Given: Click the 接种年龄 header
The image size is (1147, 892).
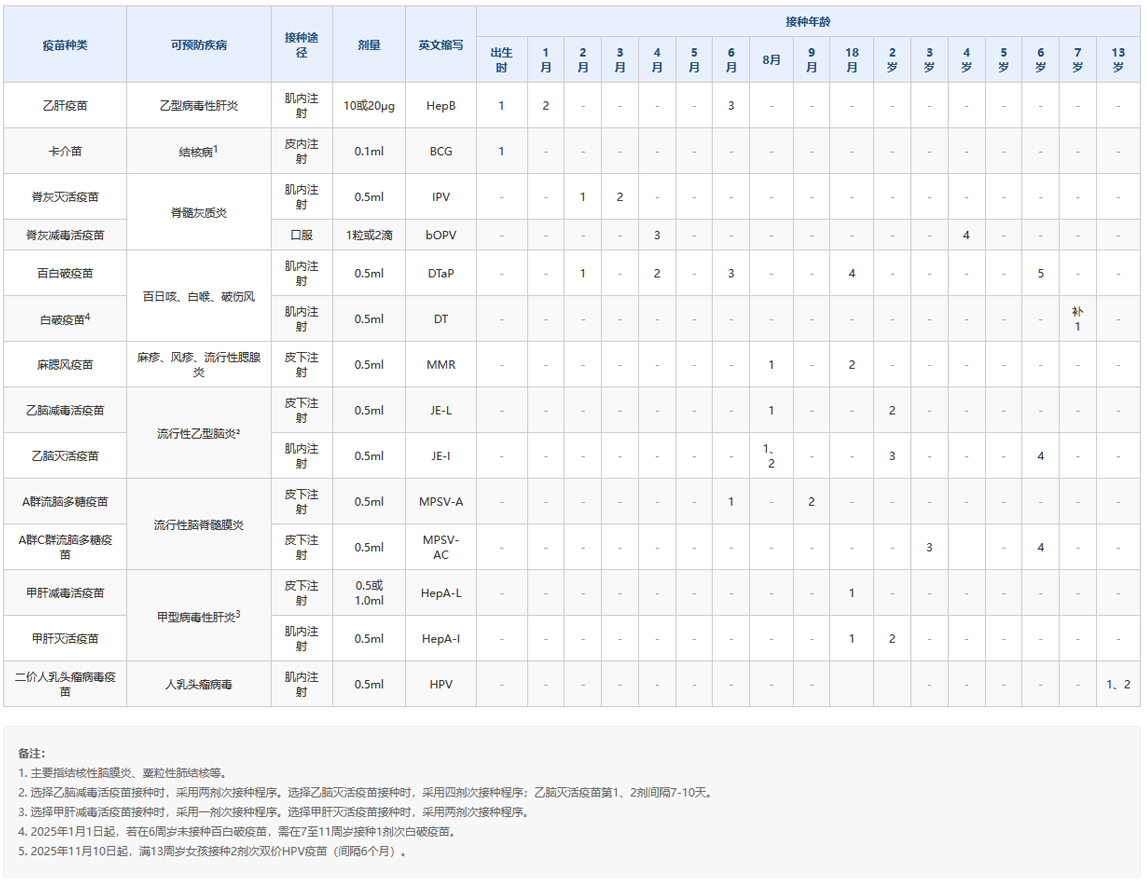Looking at the screenshot, I should pyautogui.click(x=807, y=21).
